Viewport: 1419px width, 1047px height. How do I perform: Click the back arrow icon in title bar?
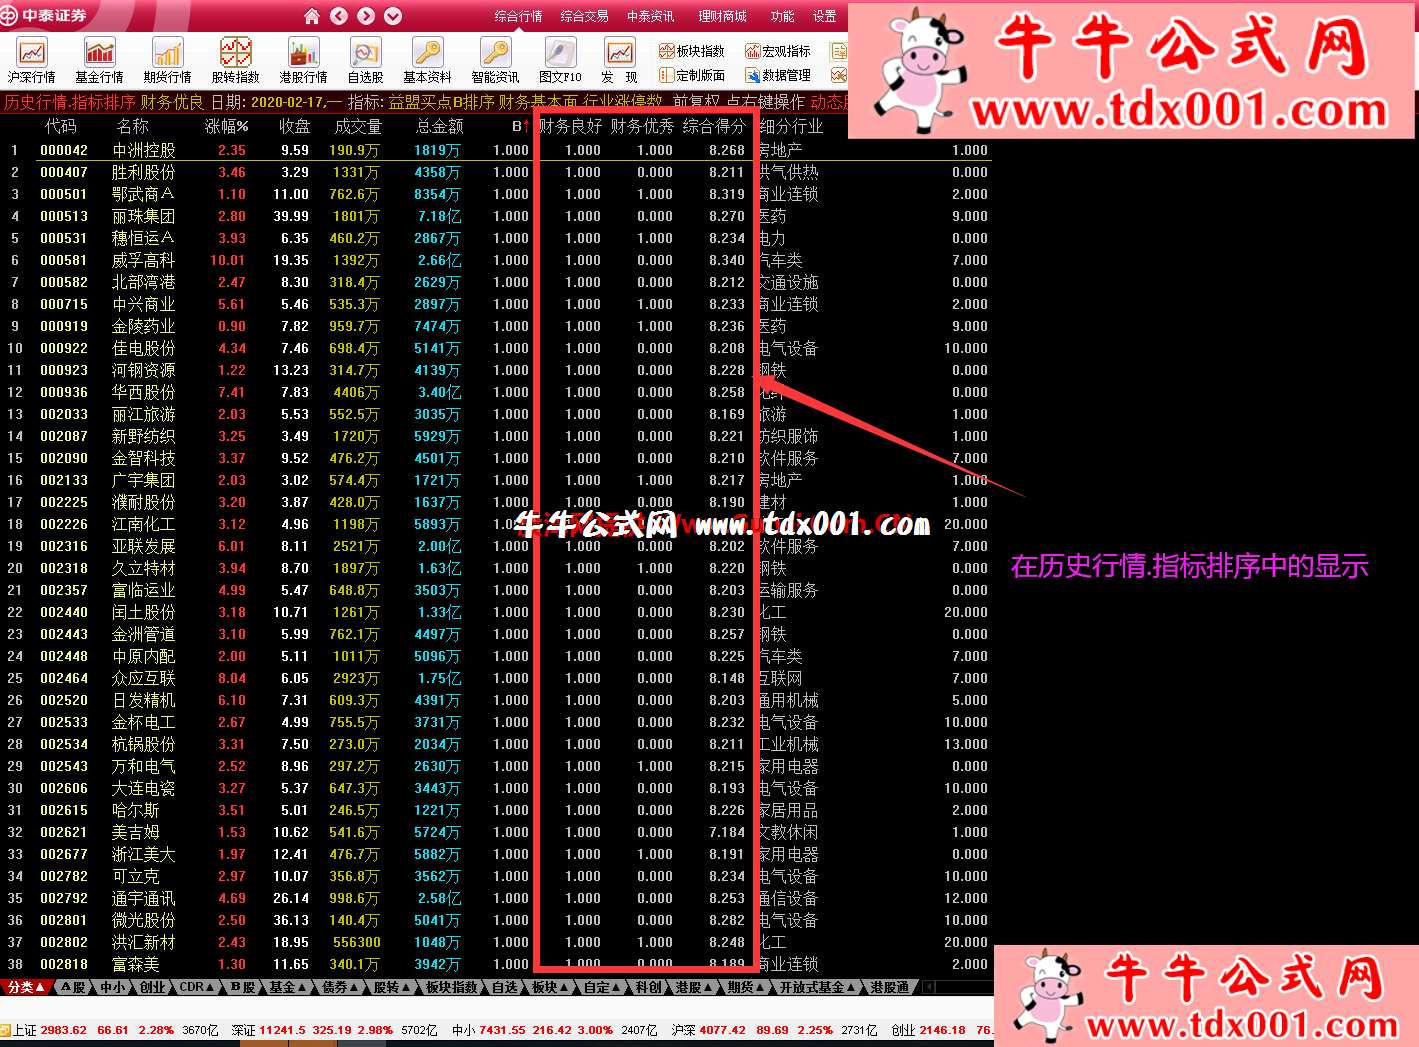pos(339,16)
